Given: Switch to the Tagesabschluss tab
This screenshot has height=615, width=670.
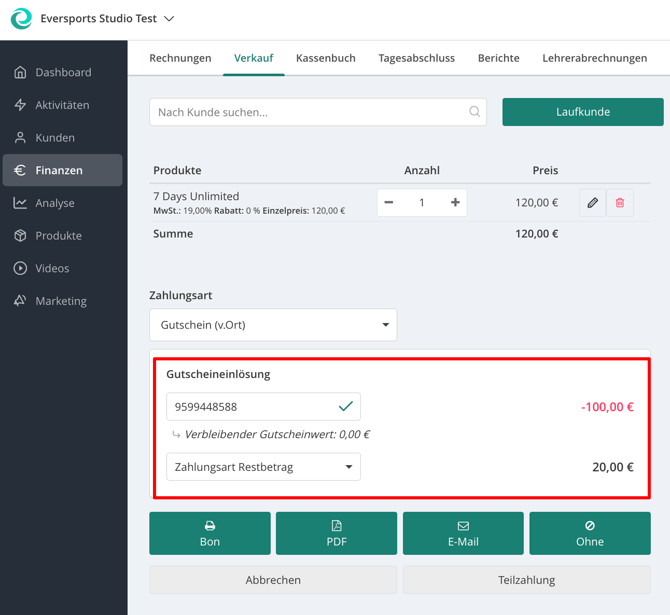Looking at the screenshot, I should click(417, 58).
